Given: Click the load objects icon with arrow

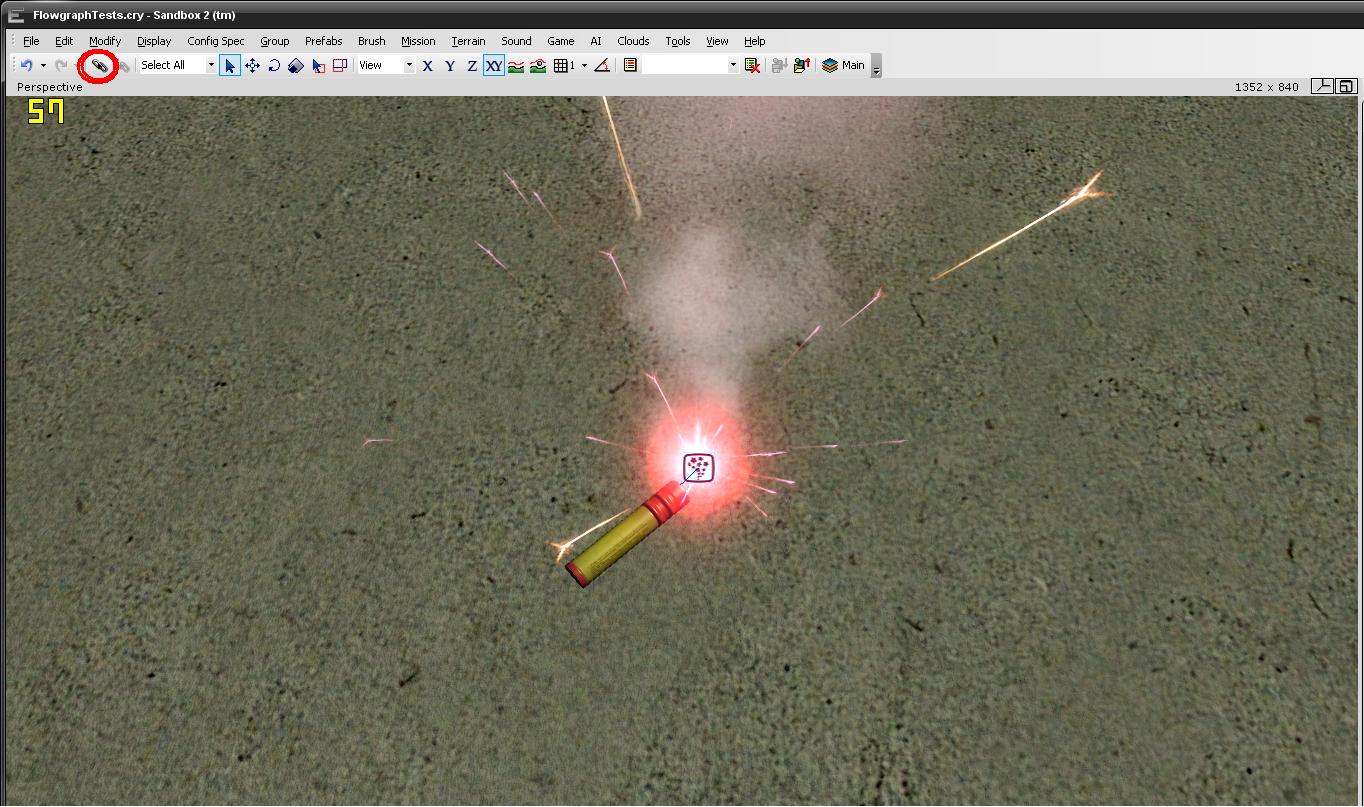Looking at the screenshot, I should point(801,65).
